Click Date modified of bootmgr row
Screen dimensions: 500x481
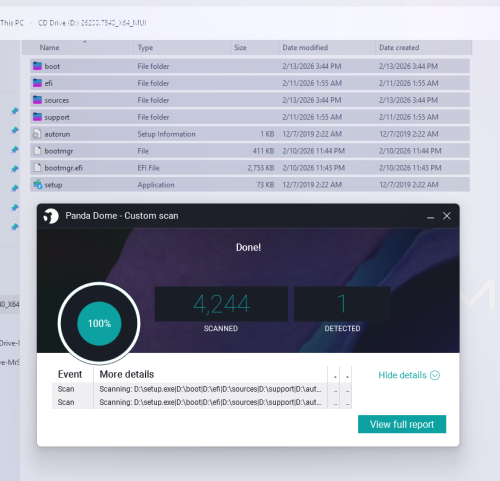pos(314,151)
